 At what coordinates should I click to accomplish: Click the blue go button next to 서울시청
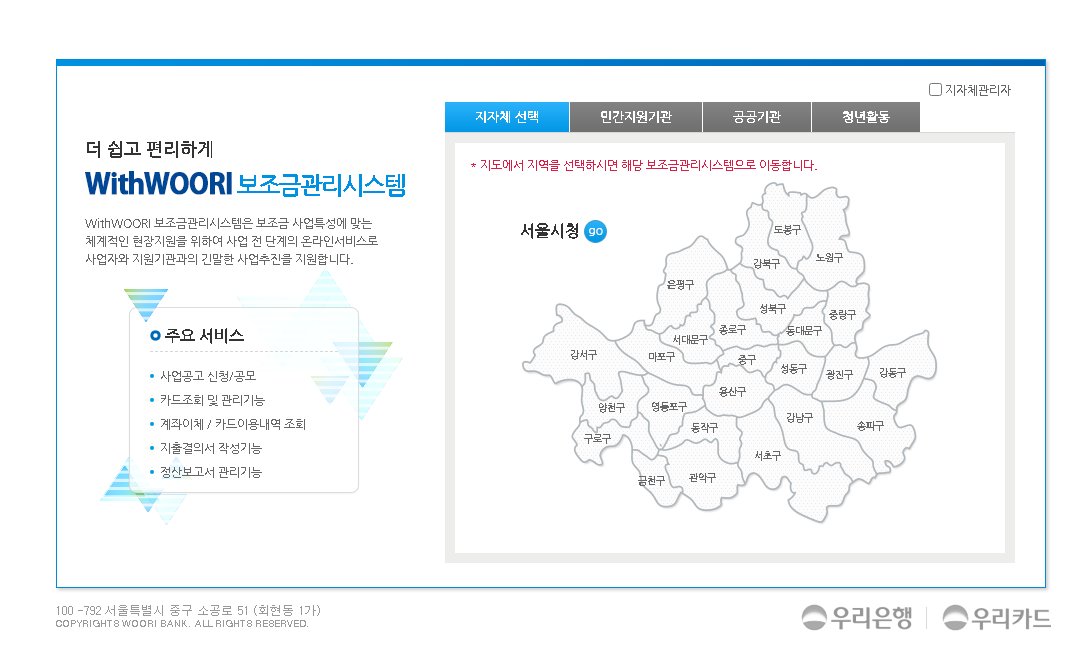click(x=595, y=231)
